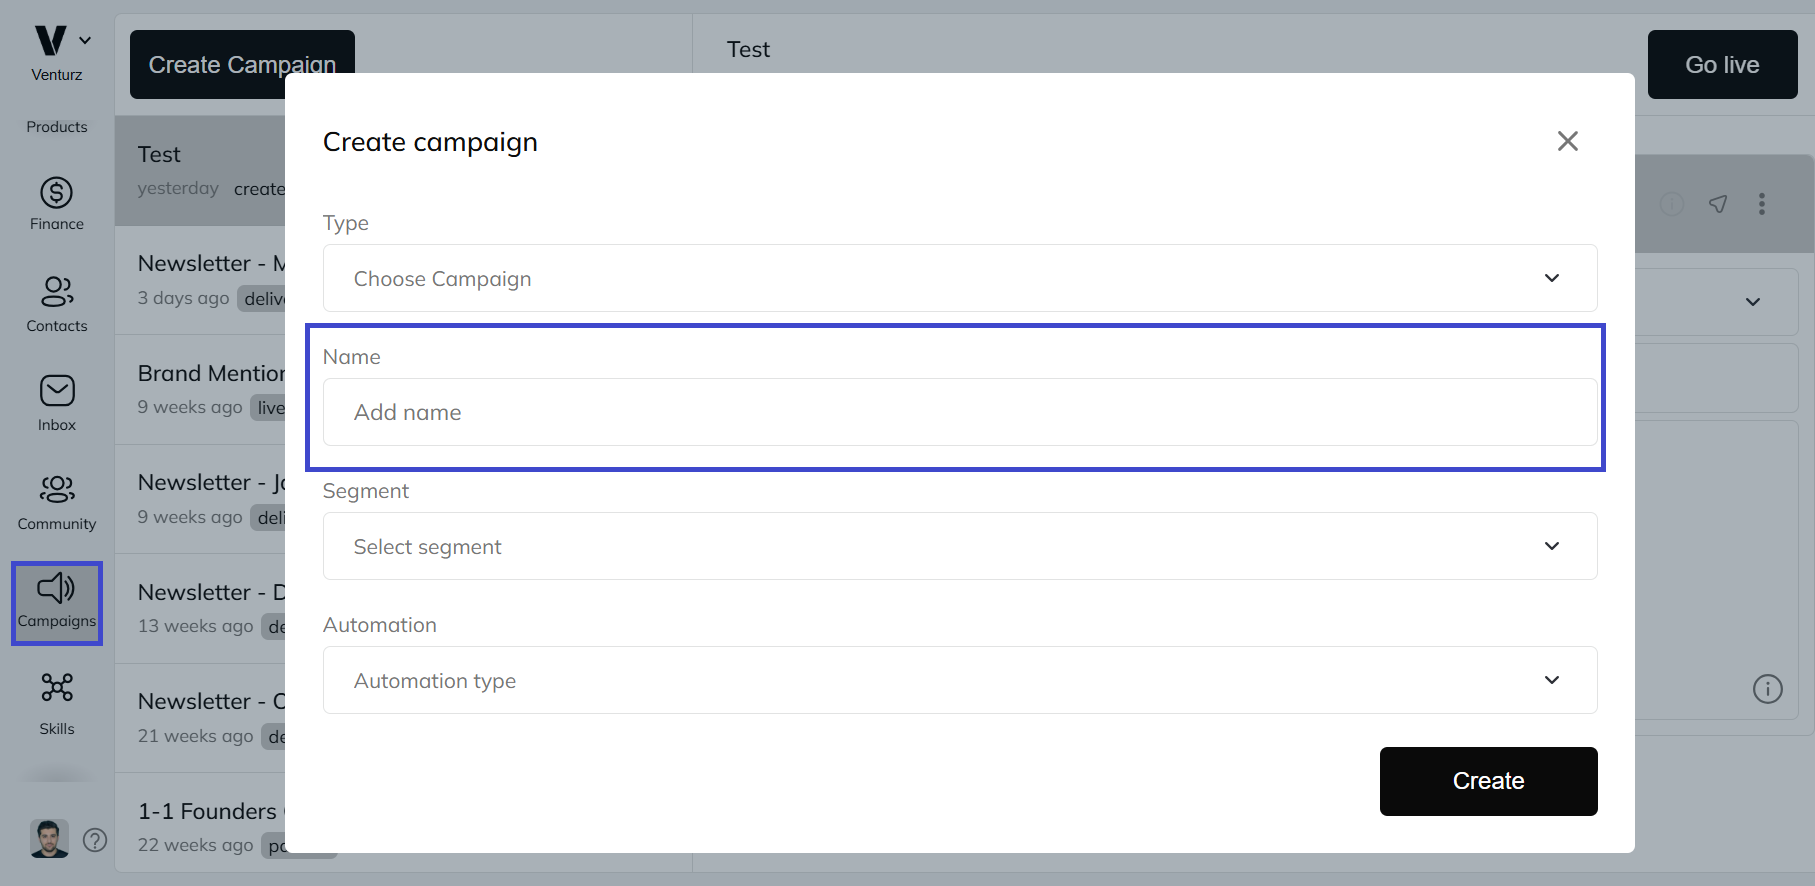Click the circular icon left of the send icon

tap(1672, 204)
